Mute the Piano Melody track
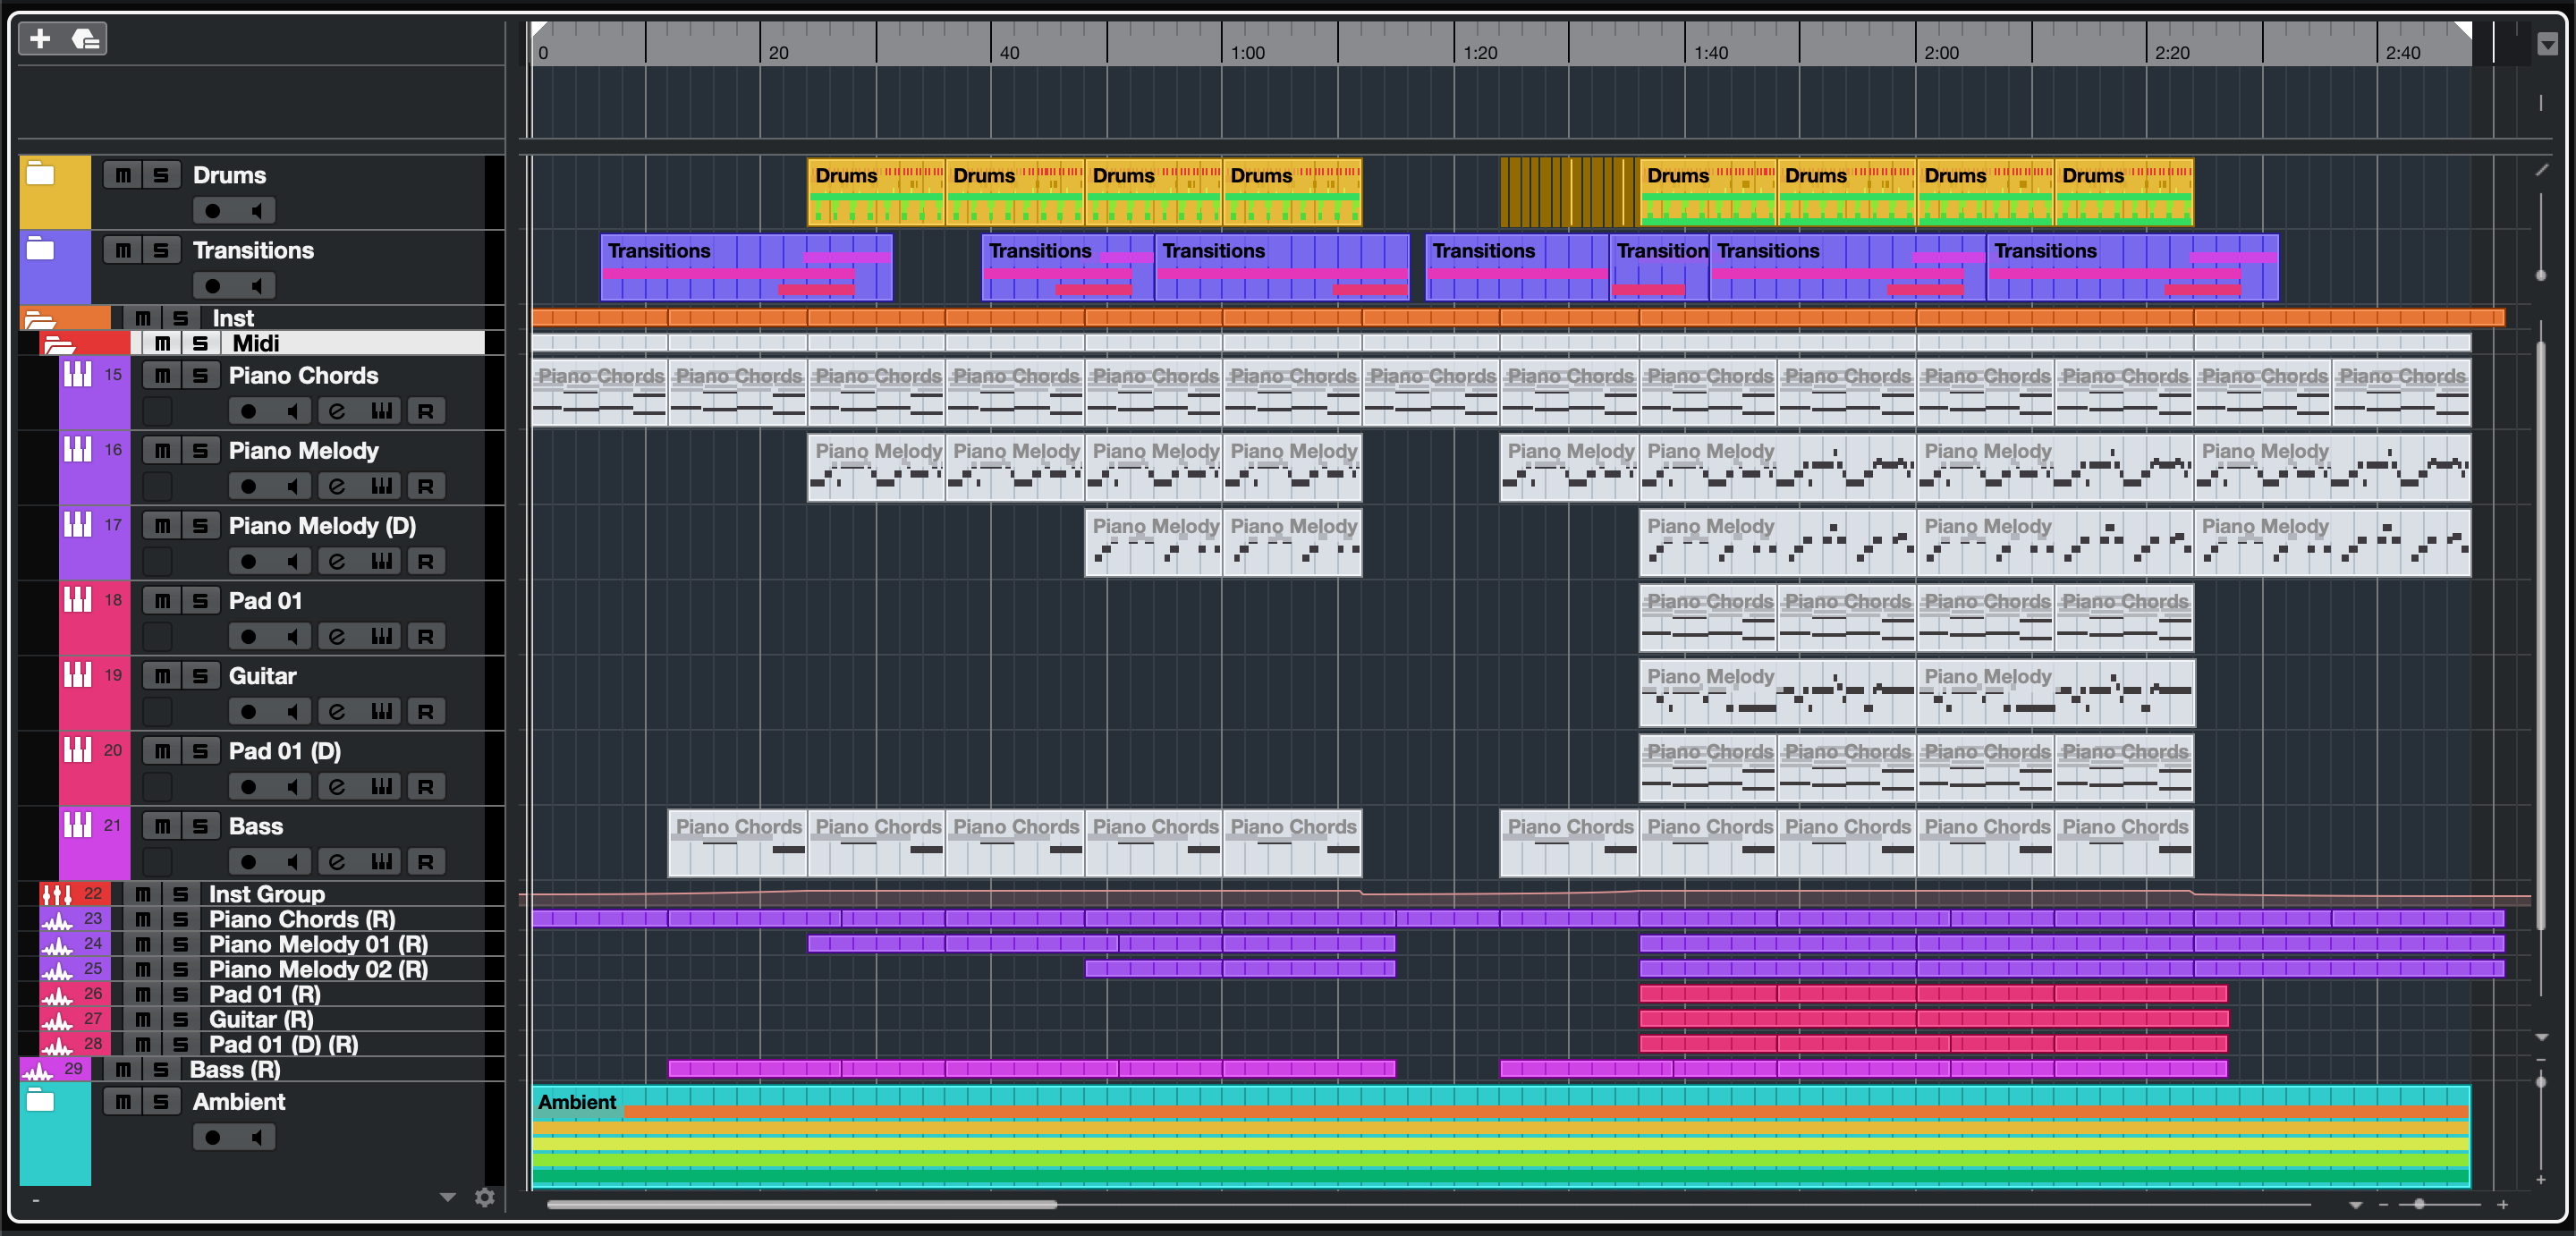2576x1236 pixels. tap(162, 451)
